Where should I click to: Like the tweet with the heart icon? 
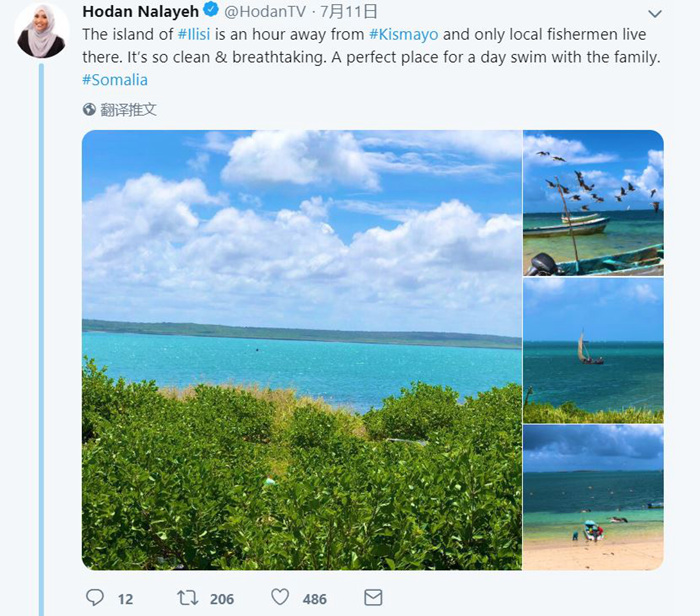[281, 598]
